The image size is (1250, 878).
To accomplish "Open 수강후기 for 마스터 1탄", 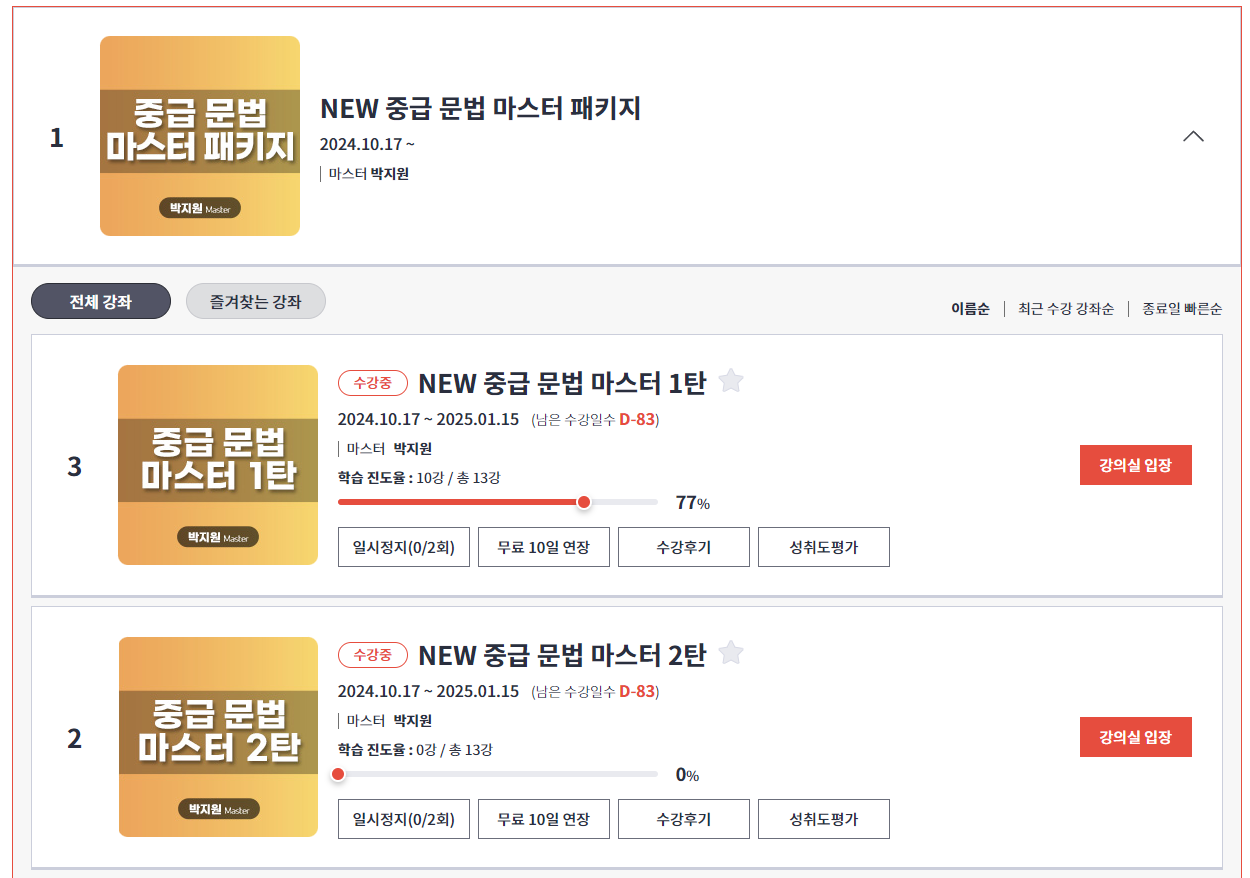I will [684, 547].
